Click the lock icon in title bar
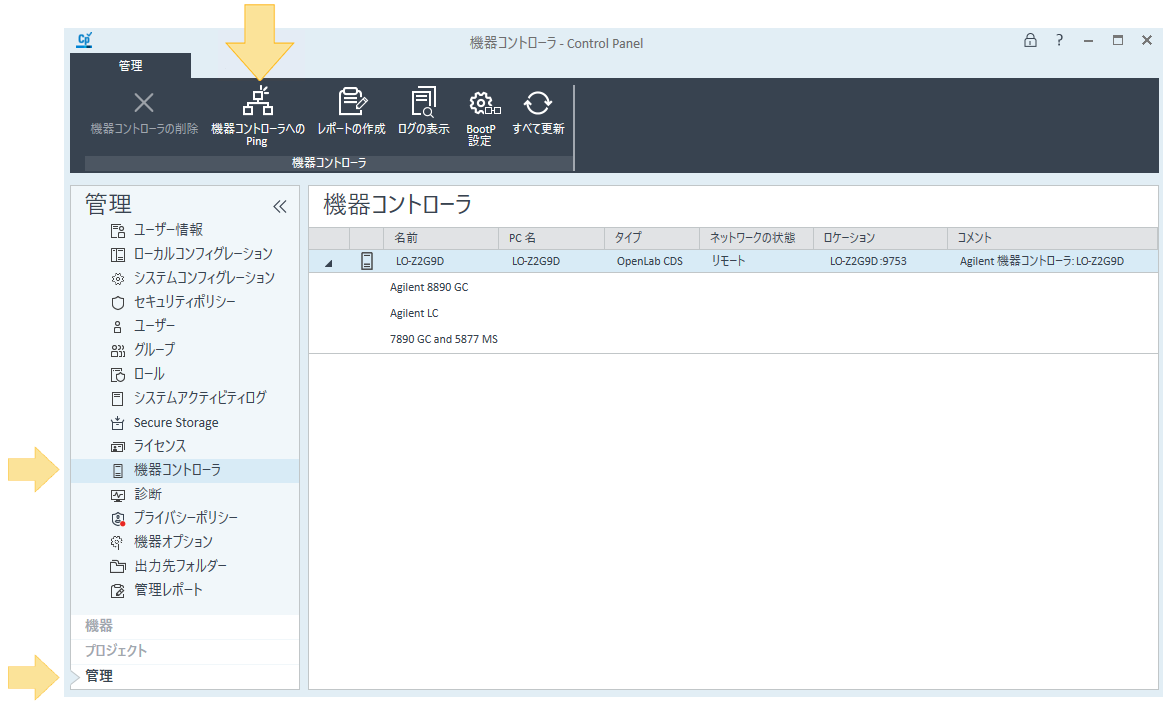 (x=1030, y=41)
